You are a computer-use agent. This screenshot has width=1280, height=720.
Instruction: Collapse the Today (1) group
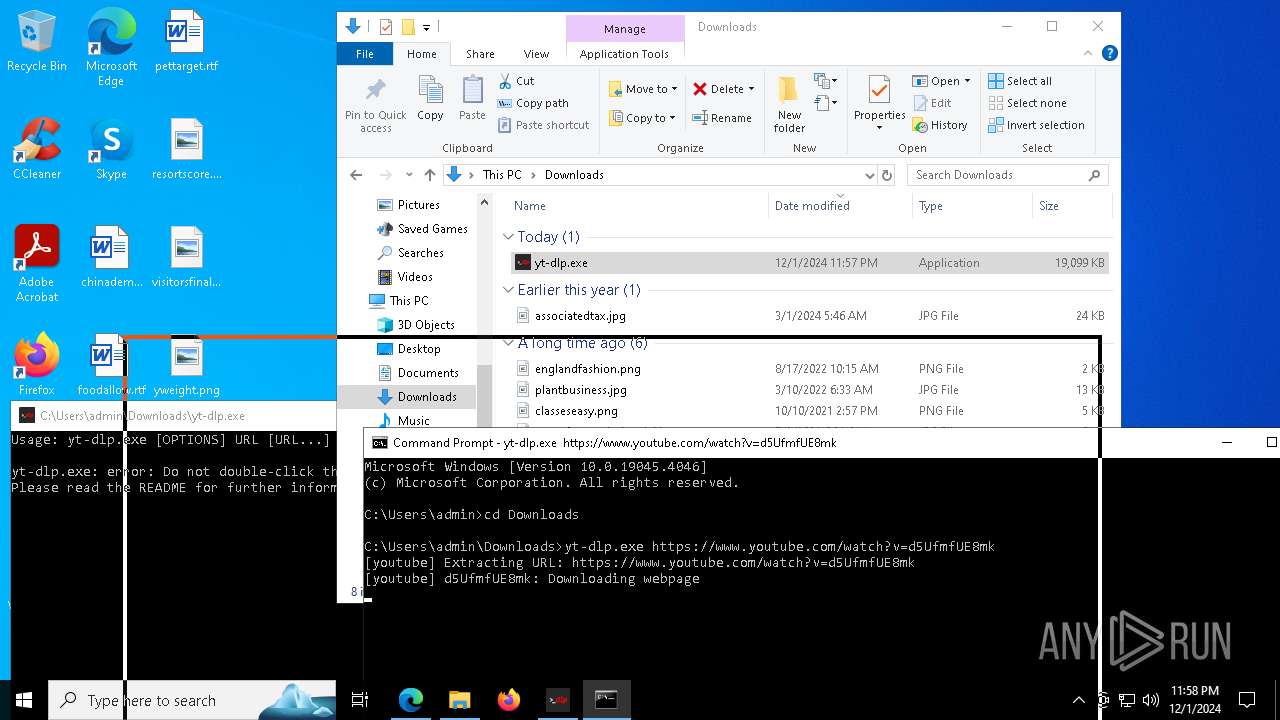509,237
